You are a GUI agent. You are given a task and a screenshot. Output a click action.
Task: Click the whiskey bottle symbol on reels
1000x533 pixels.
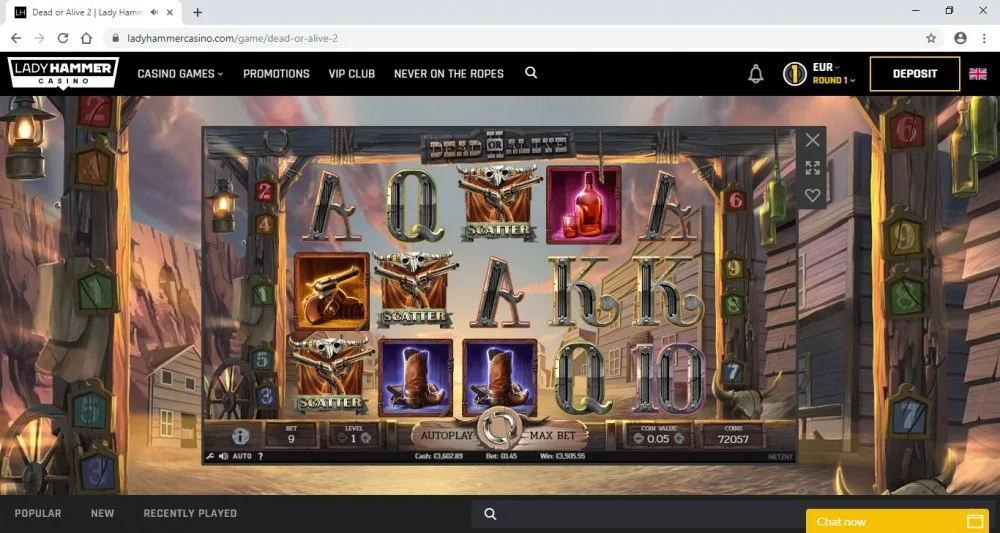584,205
